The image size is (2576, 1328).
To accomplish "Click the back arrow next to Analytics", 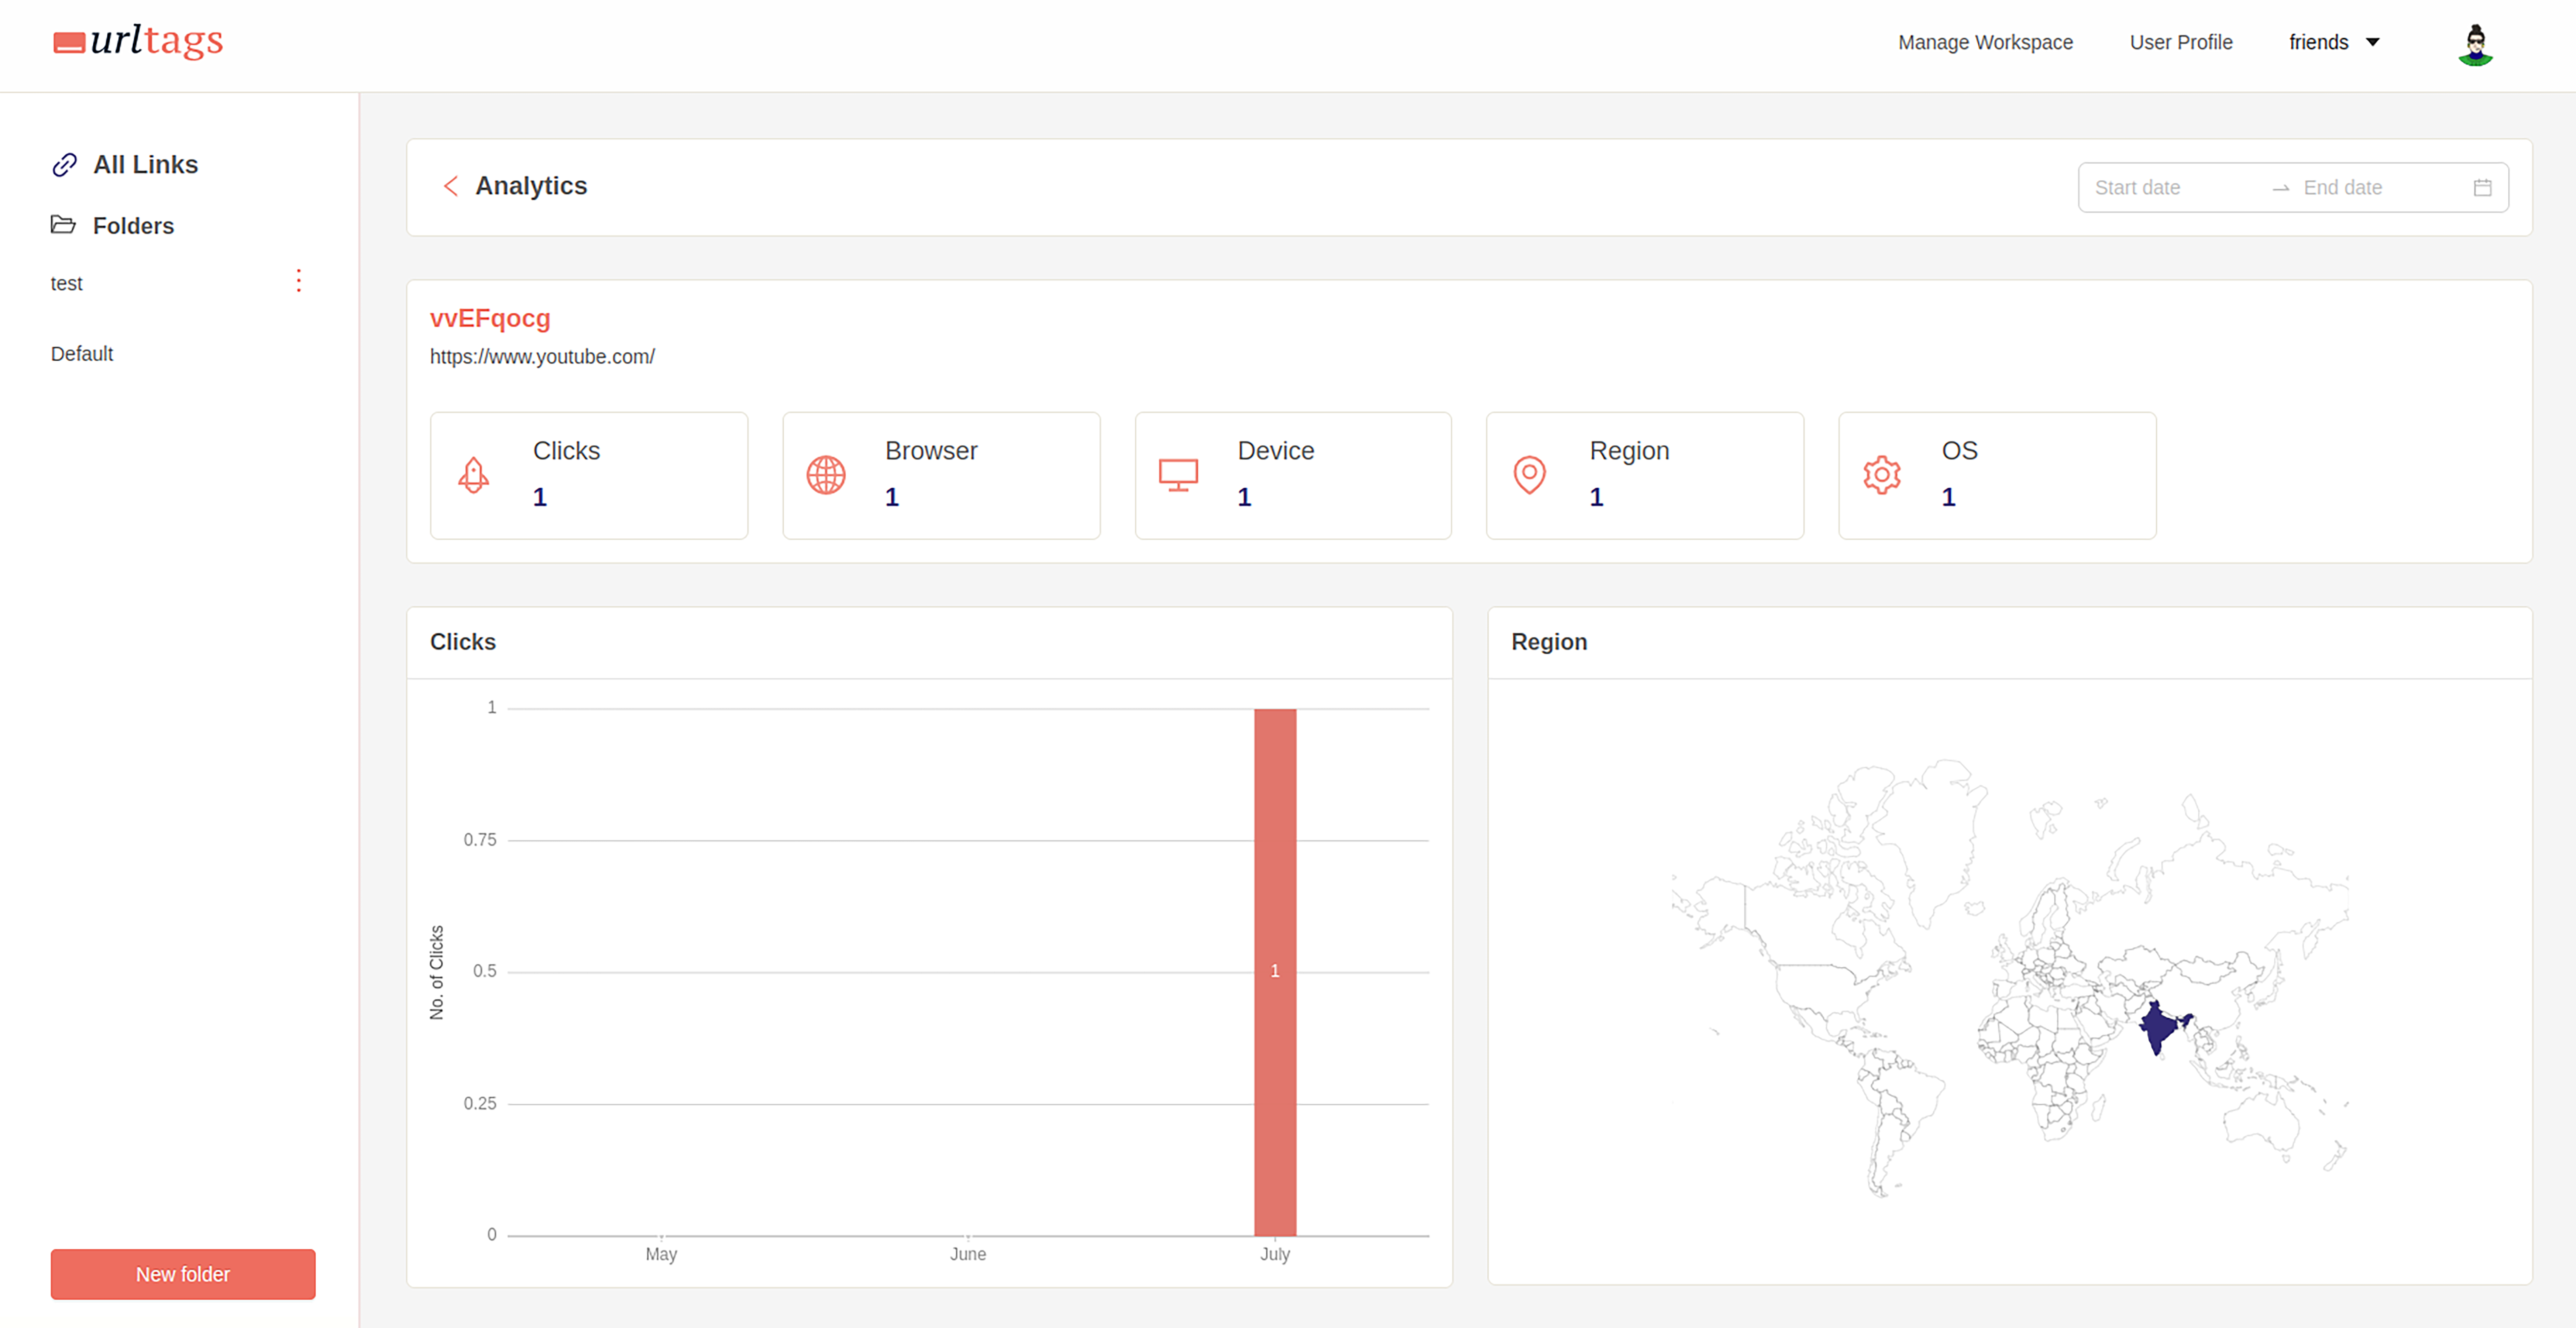I will pos(451,186).
